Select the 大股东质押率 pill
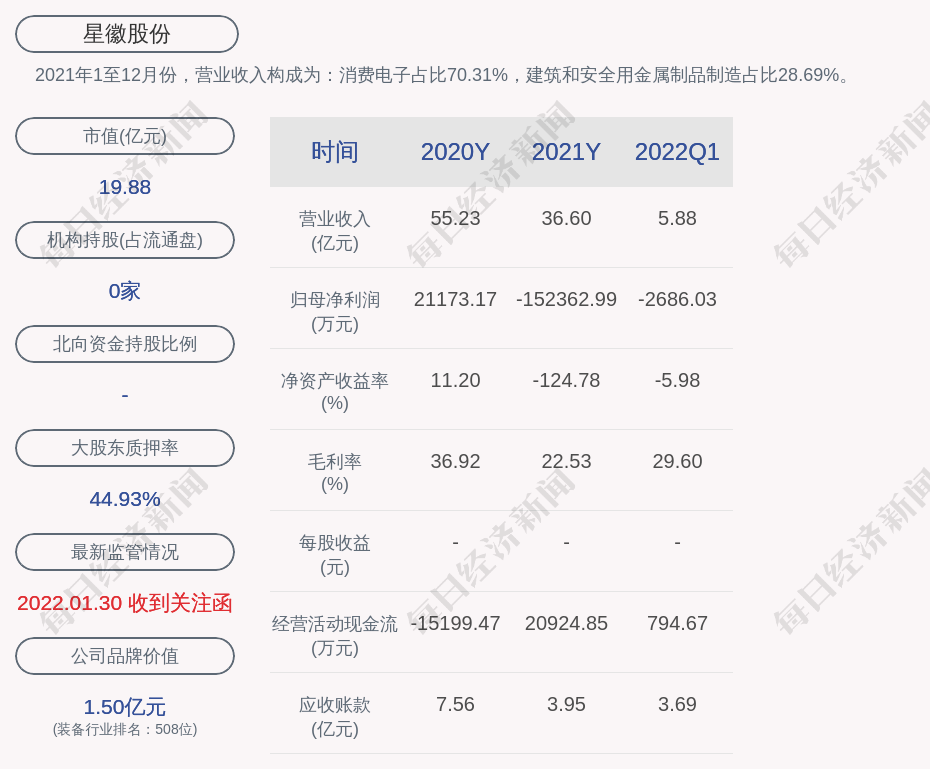The width and height of the screenshot is (930, 769). pos(125,448)
